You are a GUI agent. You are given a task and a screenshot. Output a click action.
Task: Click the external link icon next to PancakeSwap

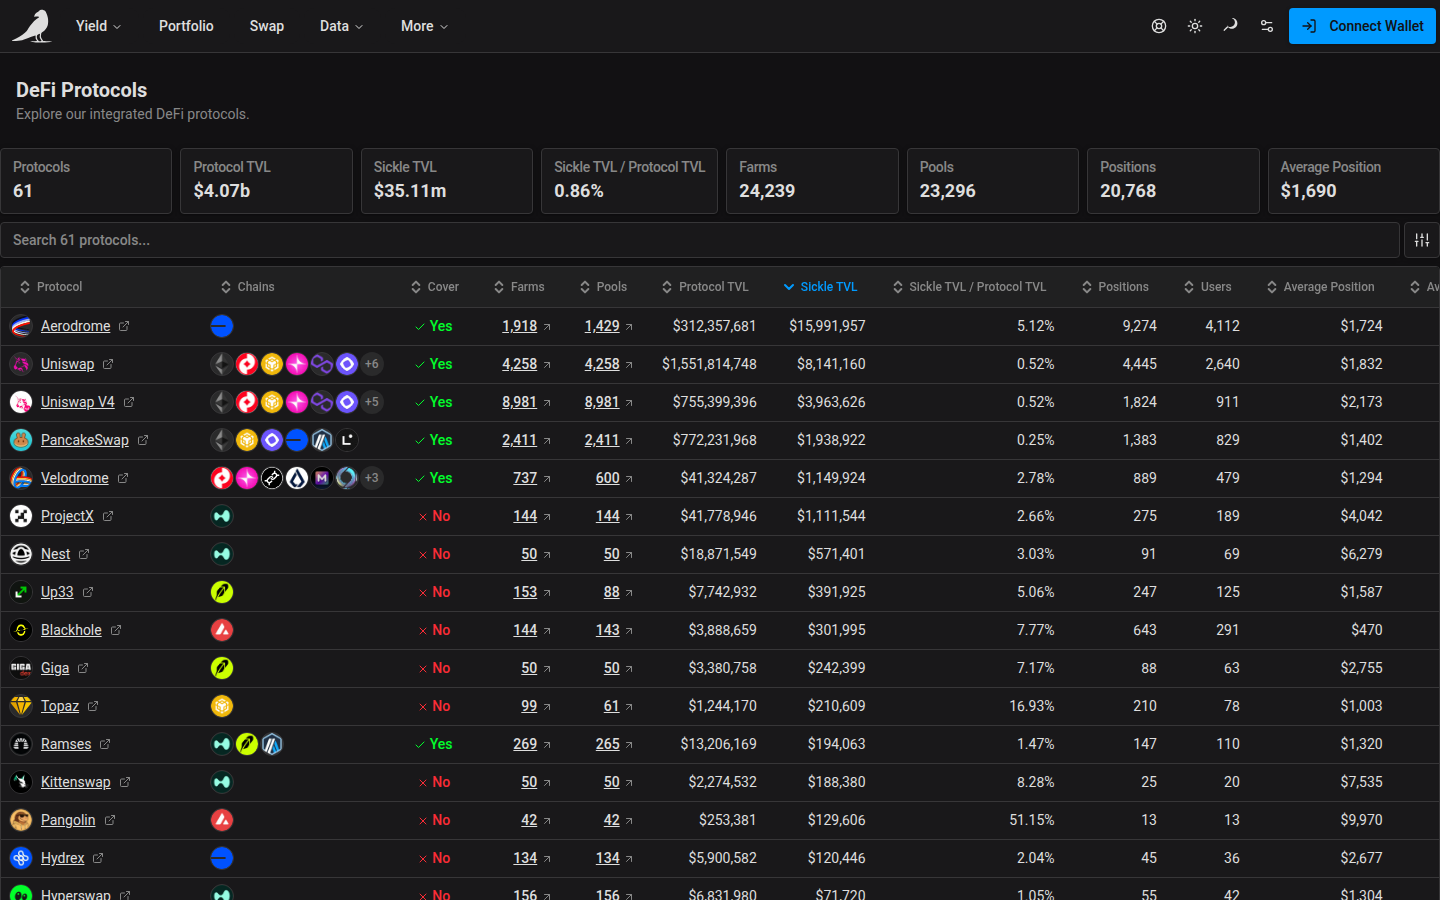(x=143, y=440)
